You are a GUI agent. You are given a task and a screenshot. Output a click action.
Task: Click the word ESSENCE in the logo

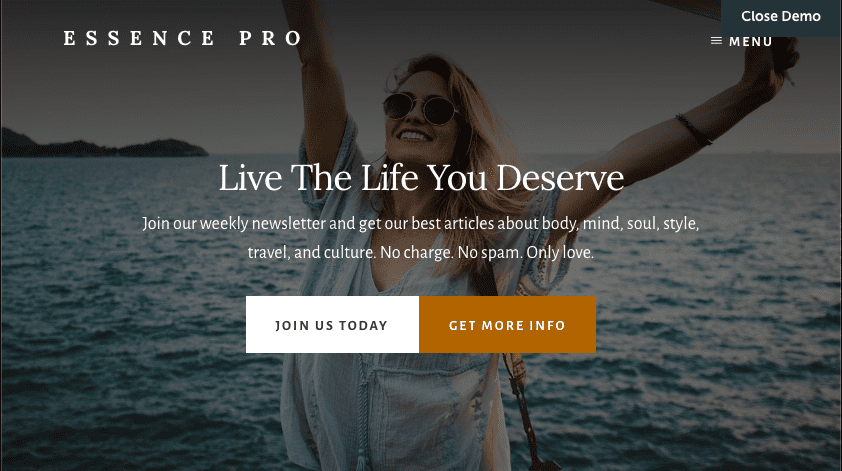pyautogui.click(x=140, y=38)
